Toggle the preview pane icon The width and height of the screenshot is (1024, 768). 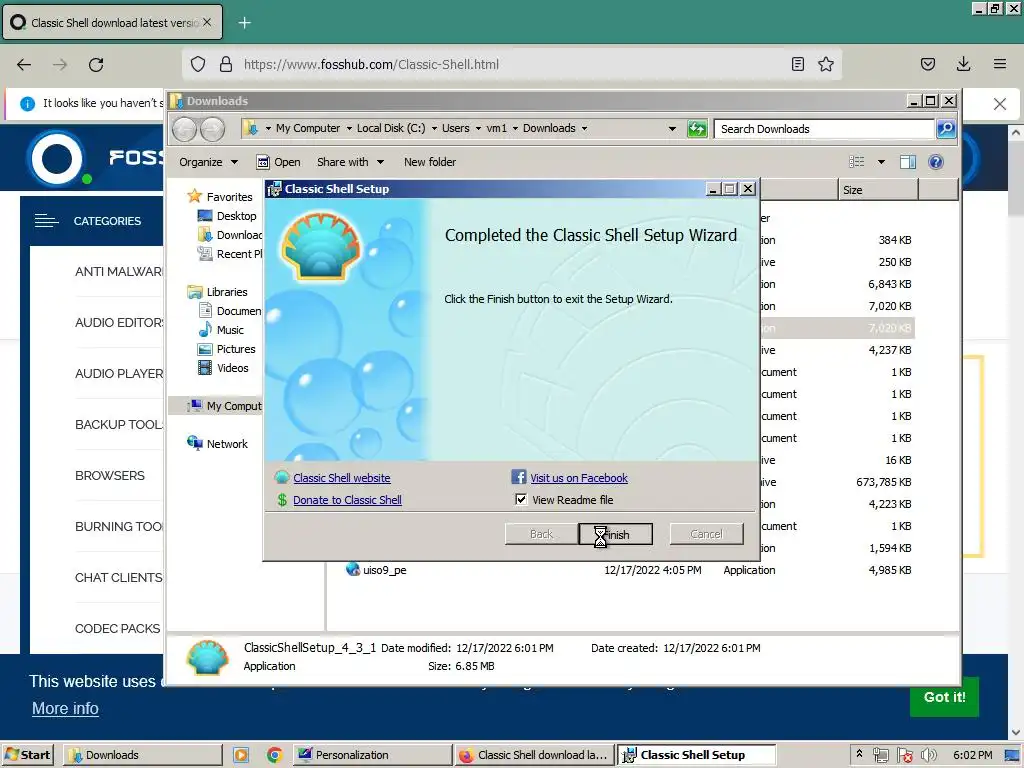click(908, 162)
